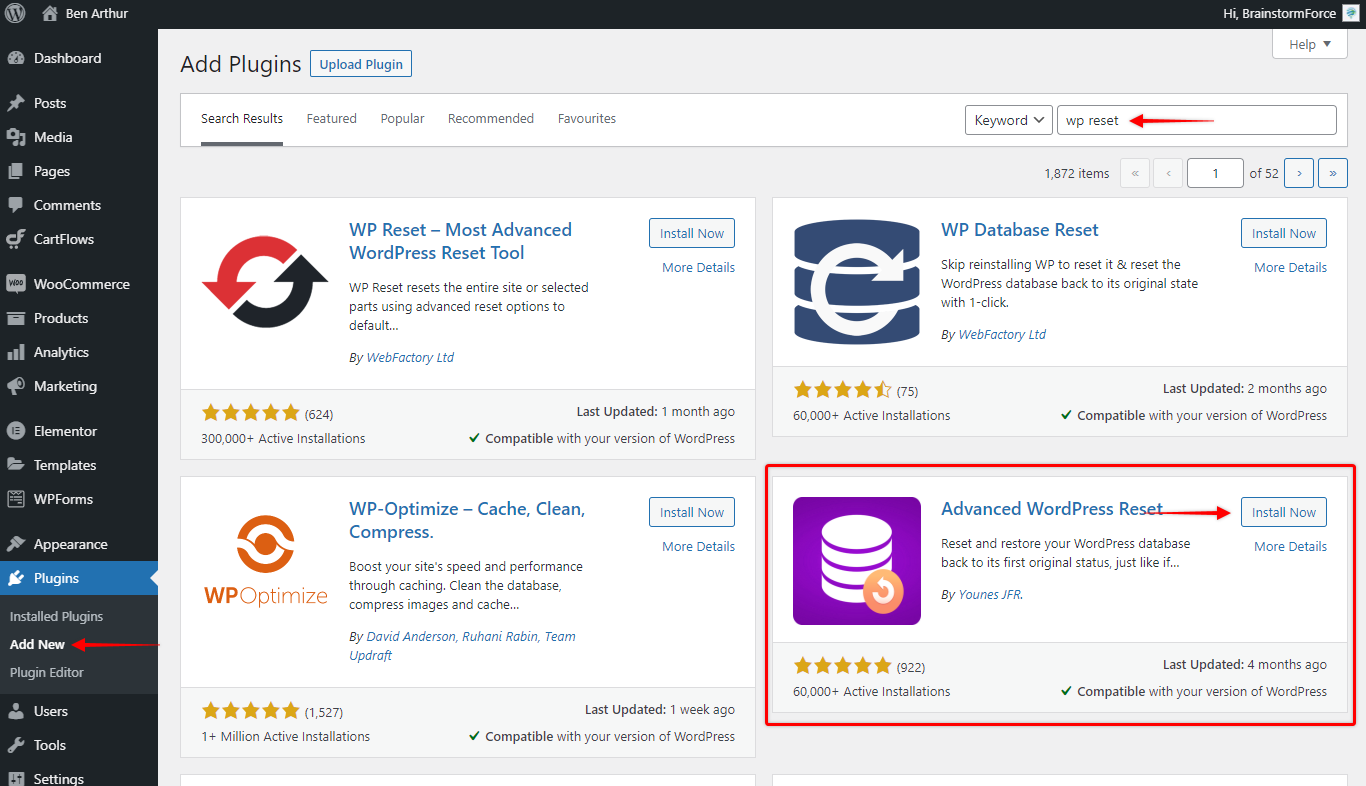Click the WP Reset plugin logo
Screen dimensions: 1366x786
click(x=265, y=282)
